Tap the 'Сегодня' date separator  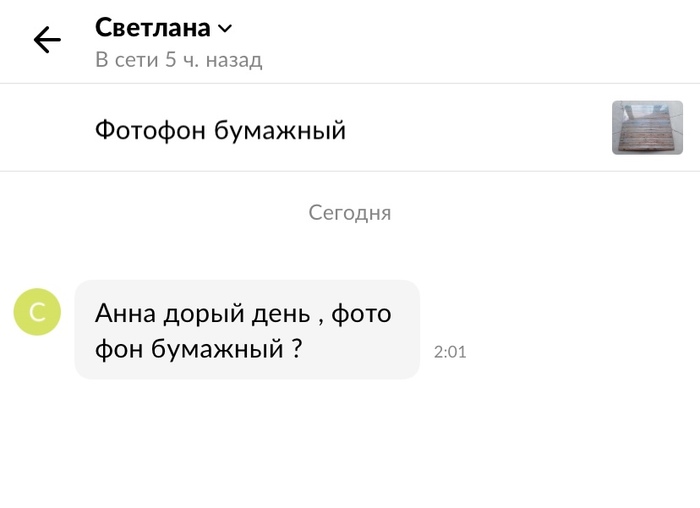(350, 213)
